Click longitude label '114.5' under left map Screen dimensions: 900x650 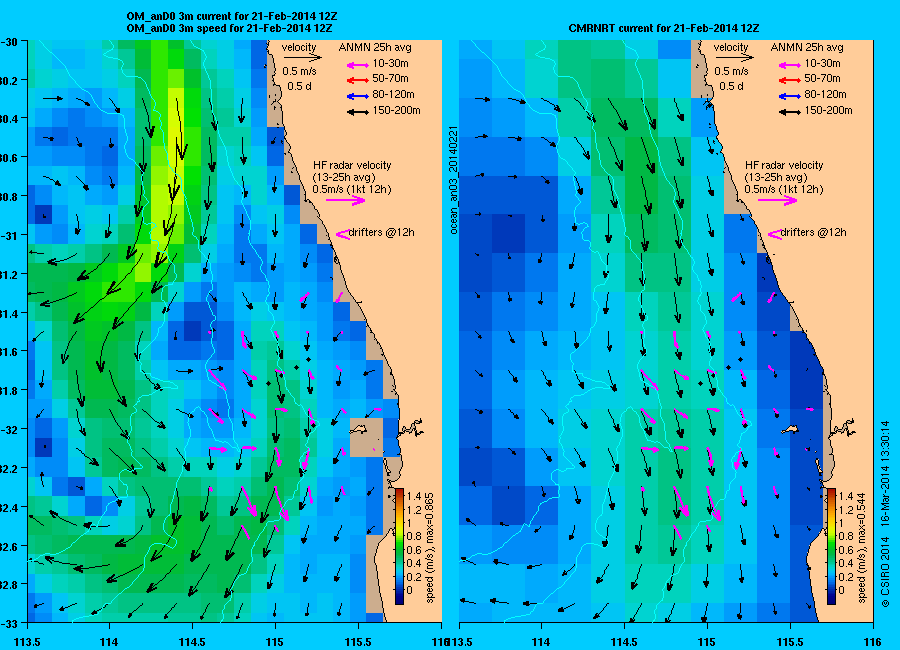point(192,642)
